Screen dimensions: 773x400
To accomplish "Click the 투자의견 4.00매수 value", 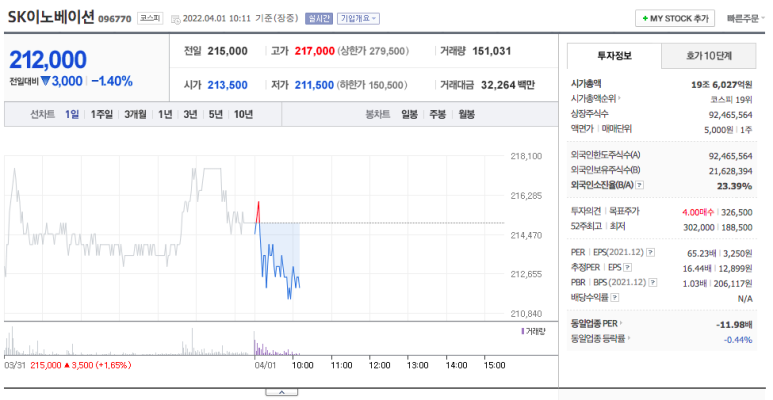I will (698, 213).
